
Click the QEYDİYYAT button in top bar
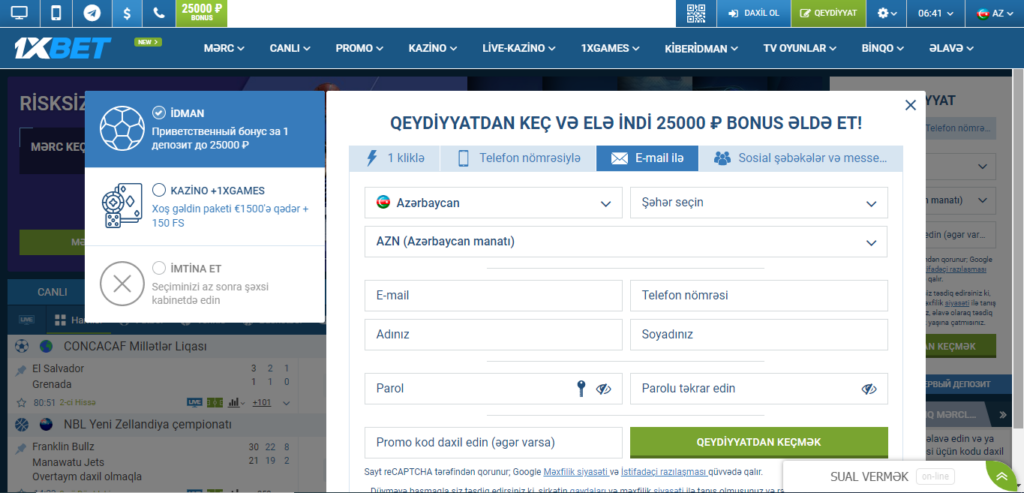(x=829, y=13)
